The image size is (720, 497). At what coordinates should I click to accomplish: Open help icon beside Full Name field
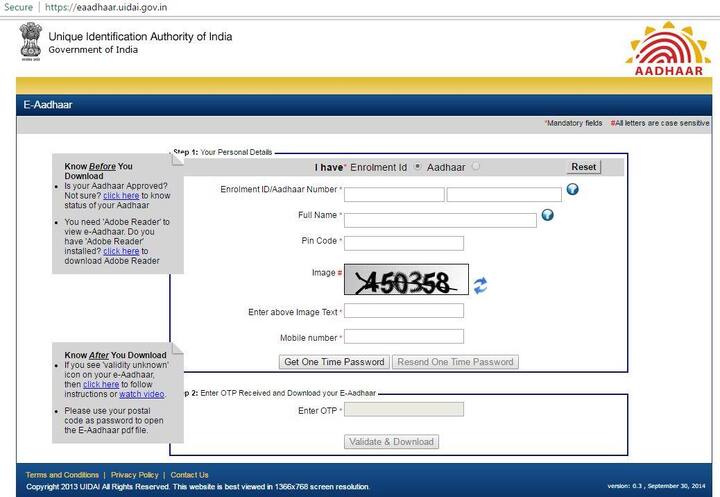tap(547, 215)
